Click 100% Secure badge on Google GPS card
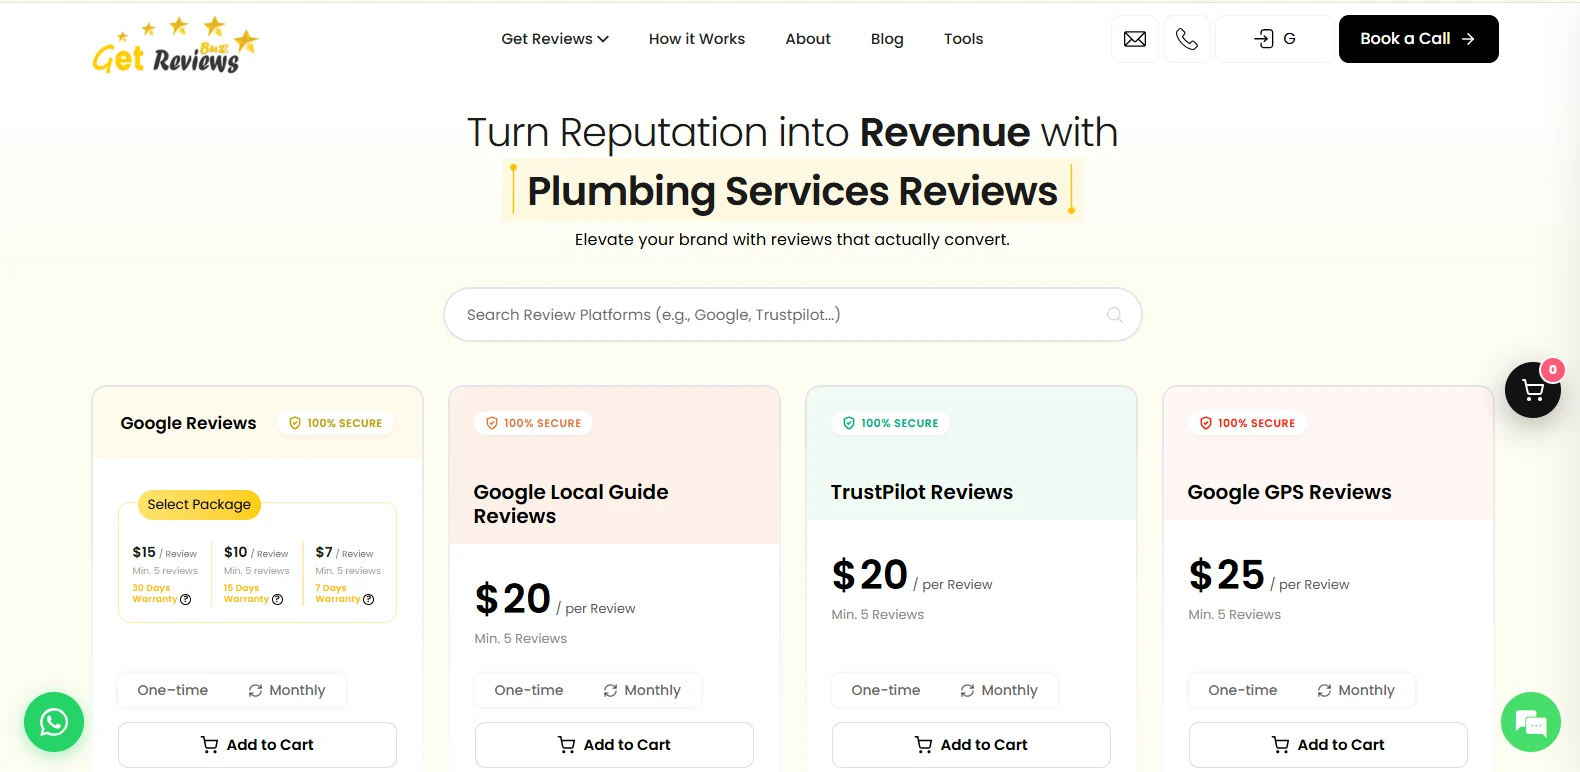Screen dimensions: 1580x772 (x=1247, y=423)
